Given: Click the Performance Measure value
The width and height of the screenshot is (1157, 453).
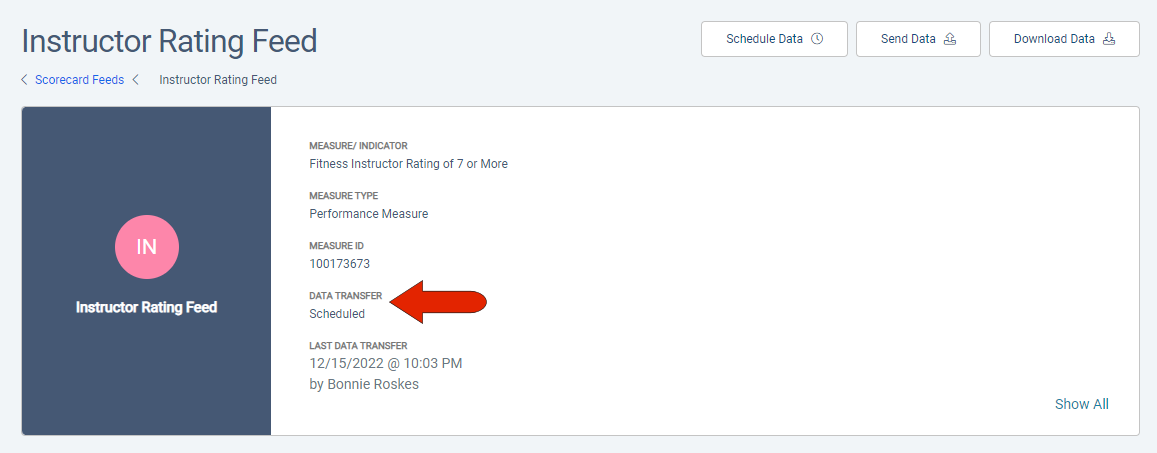Looking at the screenshot, I should [x=368, y=214].
